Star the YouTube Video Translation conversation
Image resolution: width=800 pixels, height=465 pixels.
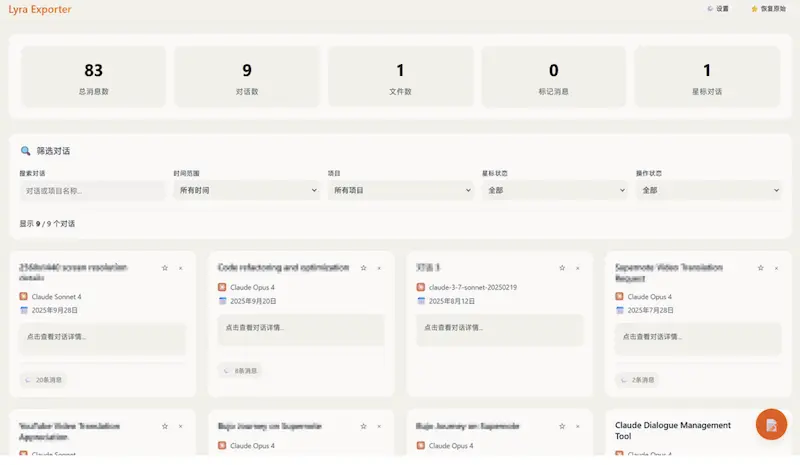[x=164, y=426]
